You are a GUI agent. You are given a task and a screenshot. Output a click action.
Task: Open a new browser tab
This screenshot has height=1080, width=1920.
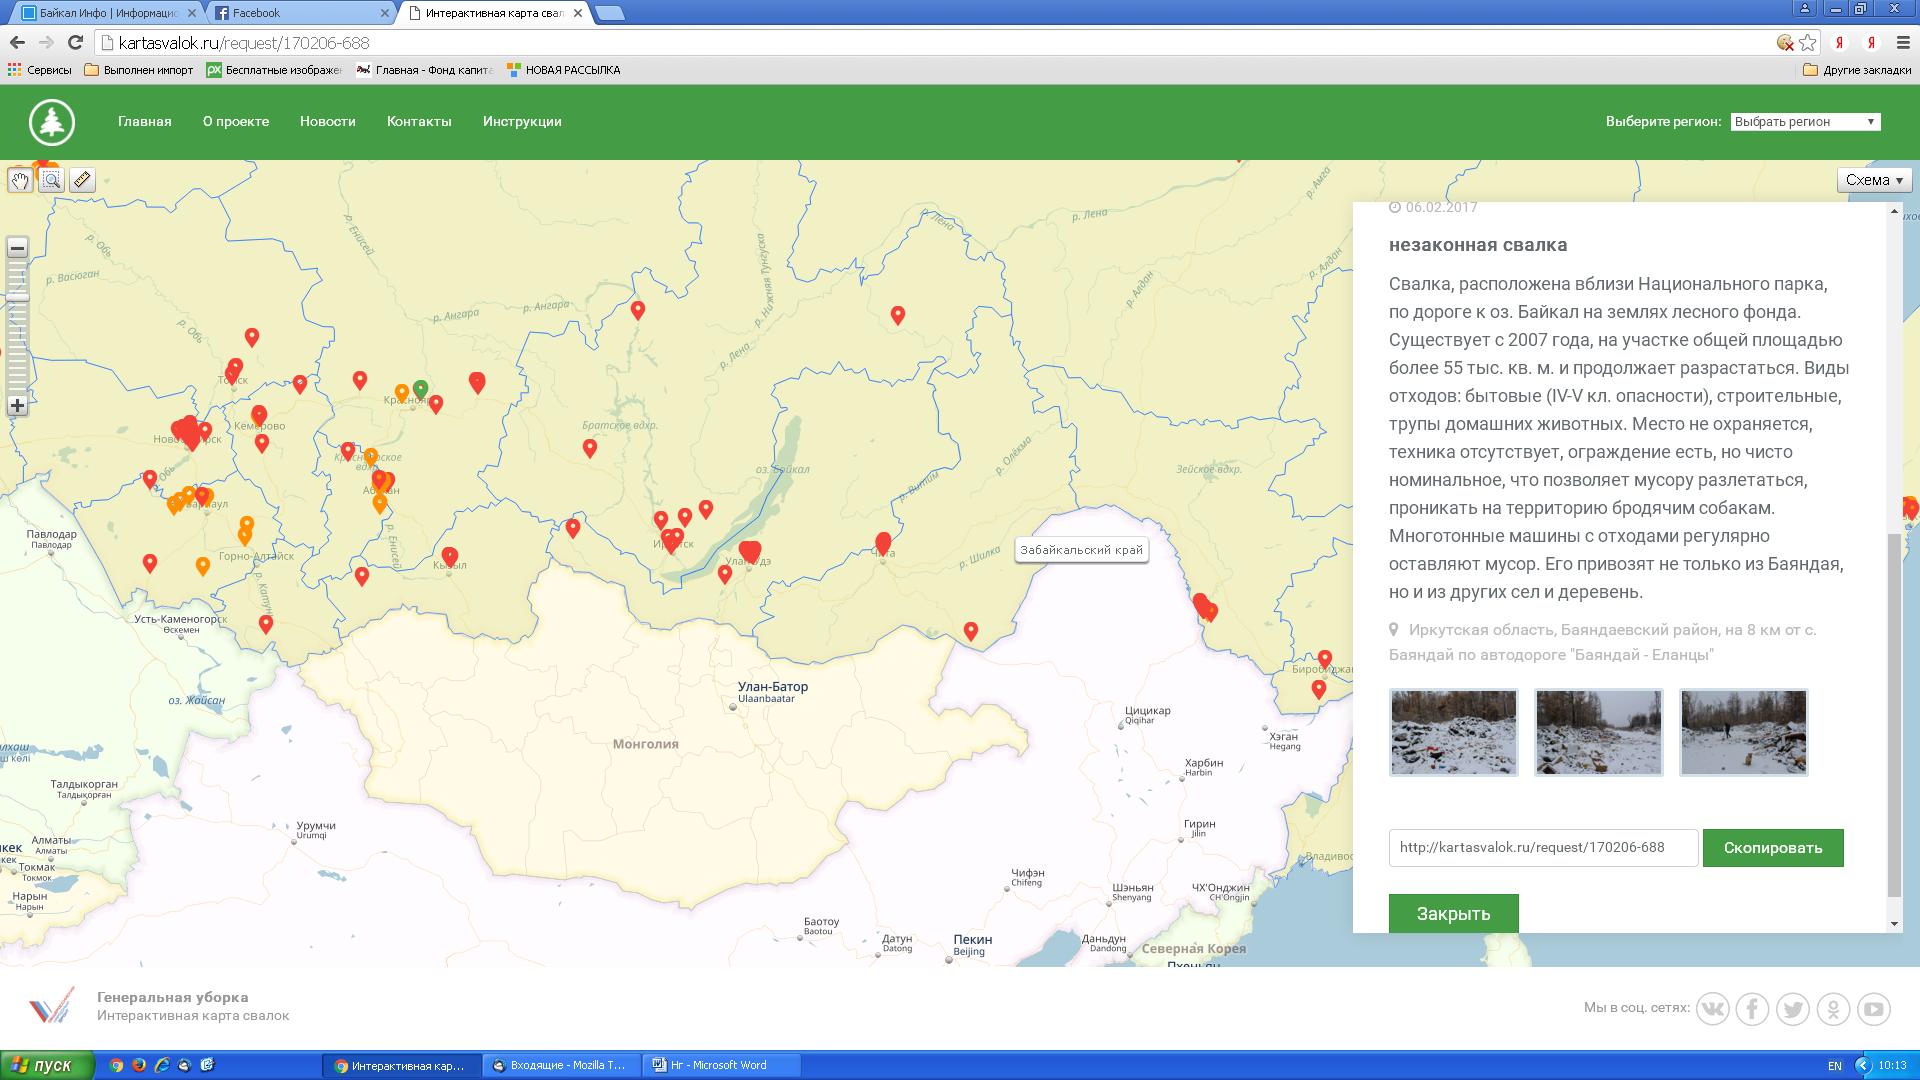(609, 13)
